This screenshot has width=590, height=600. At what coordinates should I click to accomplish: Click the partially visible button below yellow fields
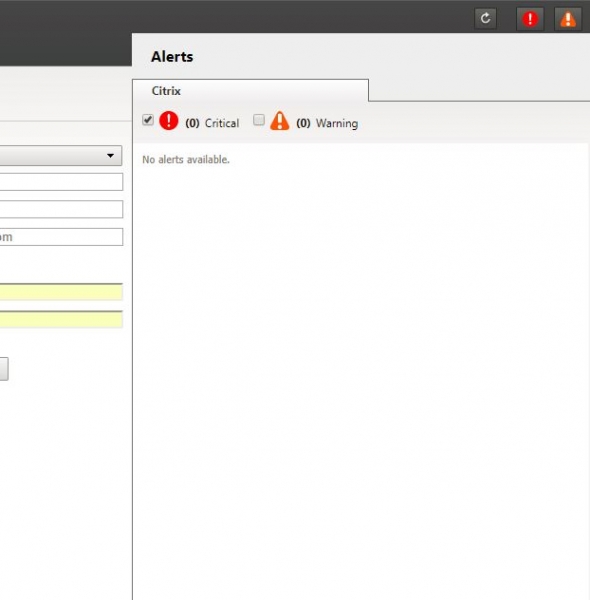tap(4, 369)
